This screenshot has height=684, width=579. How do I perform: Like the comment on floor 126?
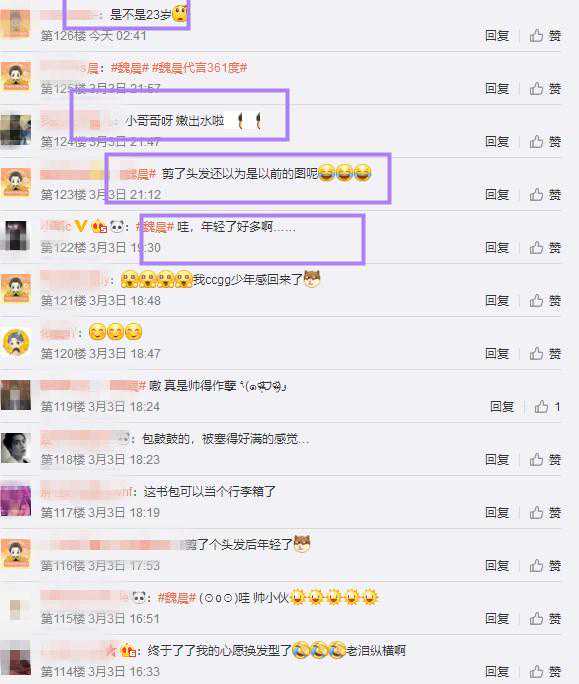point(545,36)
